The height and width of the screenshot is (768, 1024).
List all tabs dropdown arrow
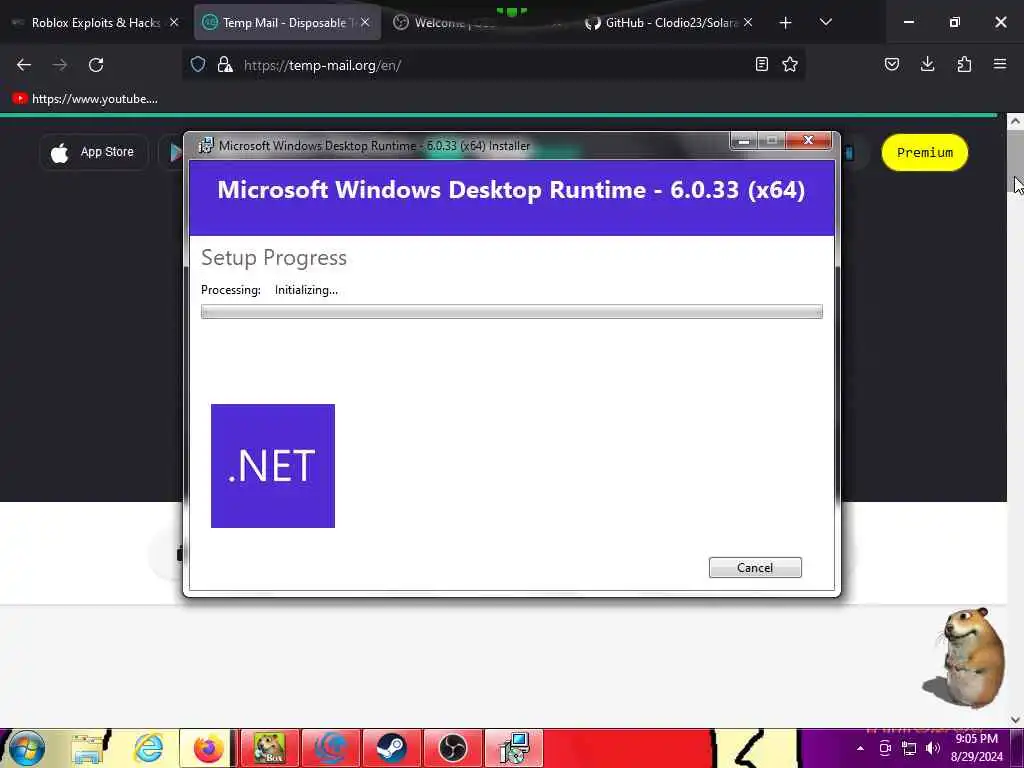point(825,23)
